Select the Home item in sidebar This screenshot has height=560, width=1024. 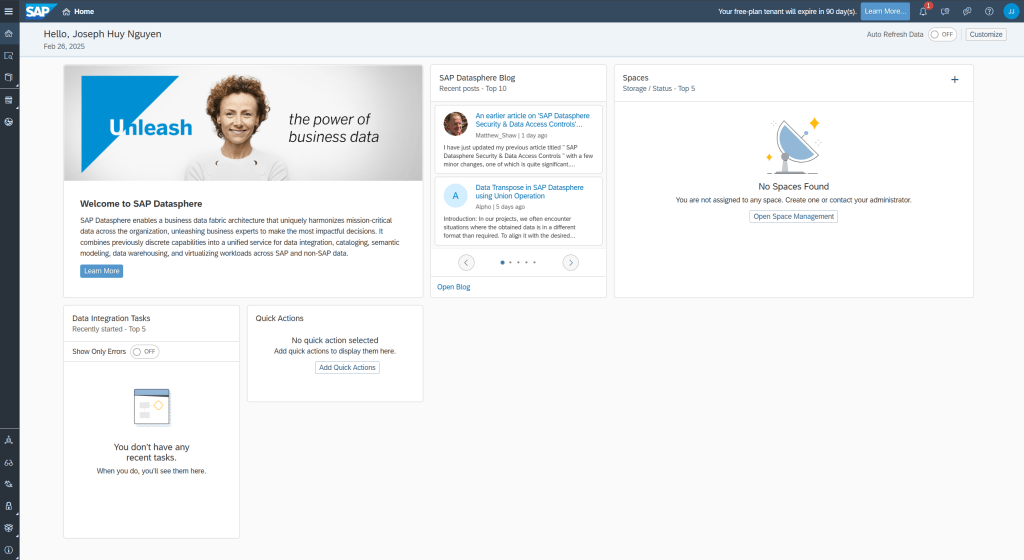(x=9, y=33)
